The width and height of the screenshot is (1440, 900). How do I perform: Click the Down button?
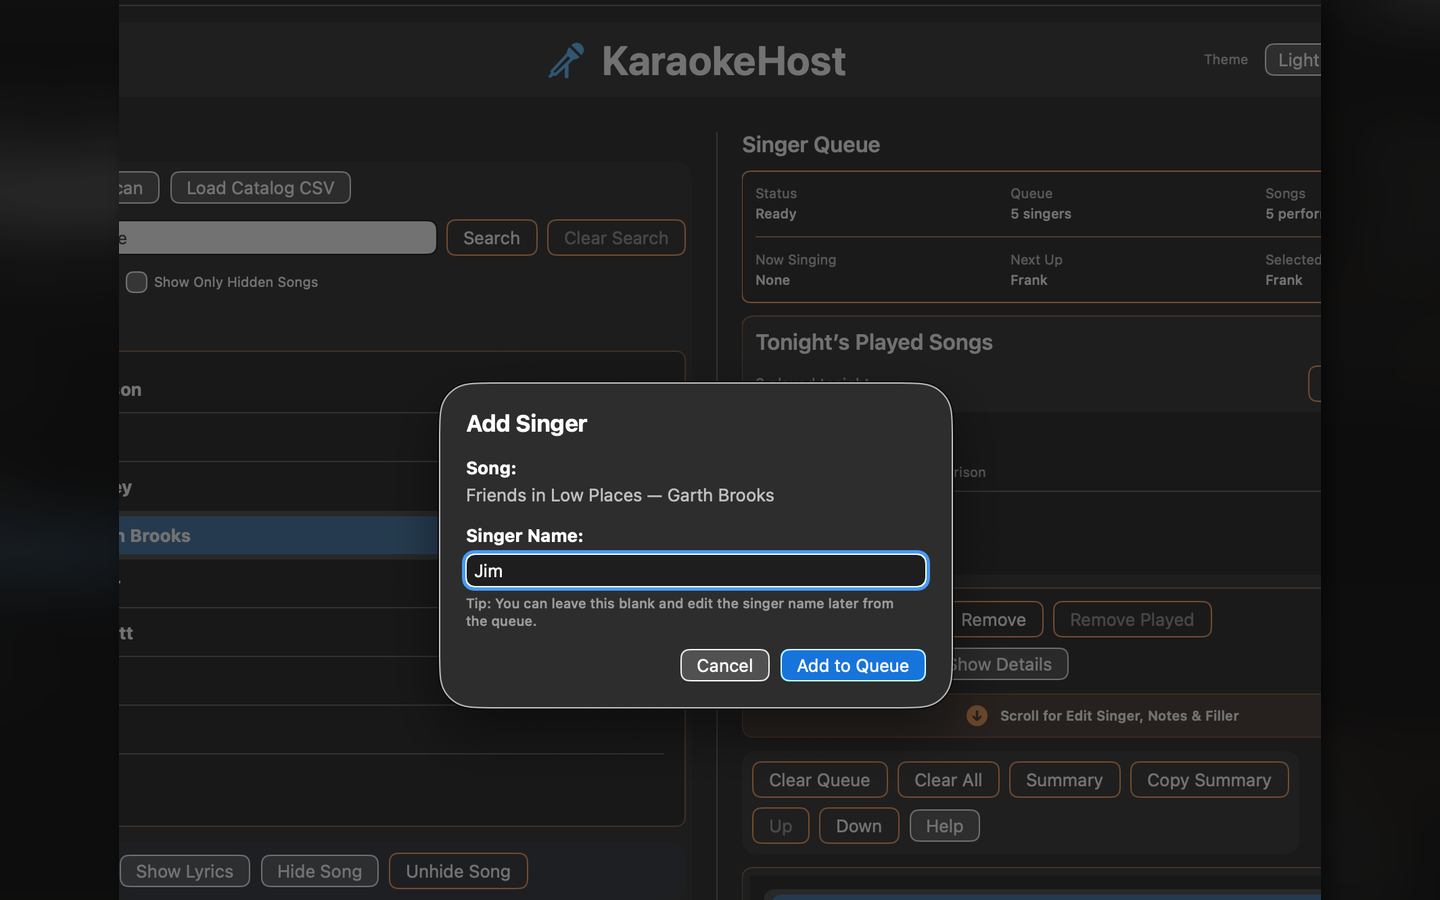[859, 826]
